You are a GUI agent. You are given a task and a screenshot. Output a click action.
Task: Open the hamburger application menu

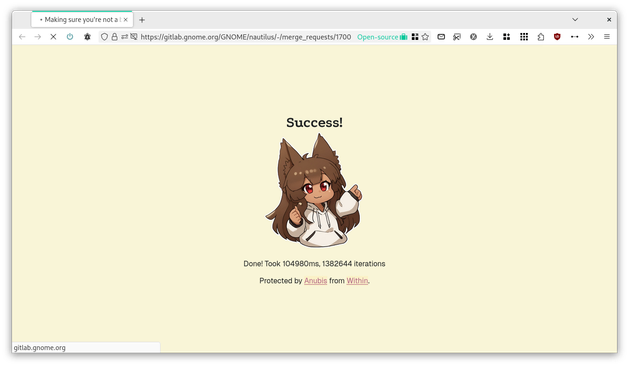coord(607,37)
